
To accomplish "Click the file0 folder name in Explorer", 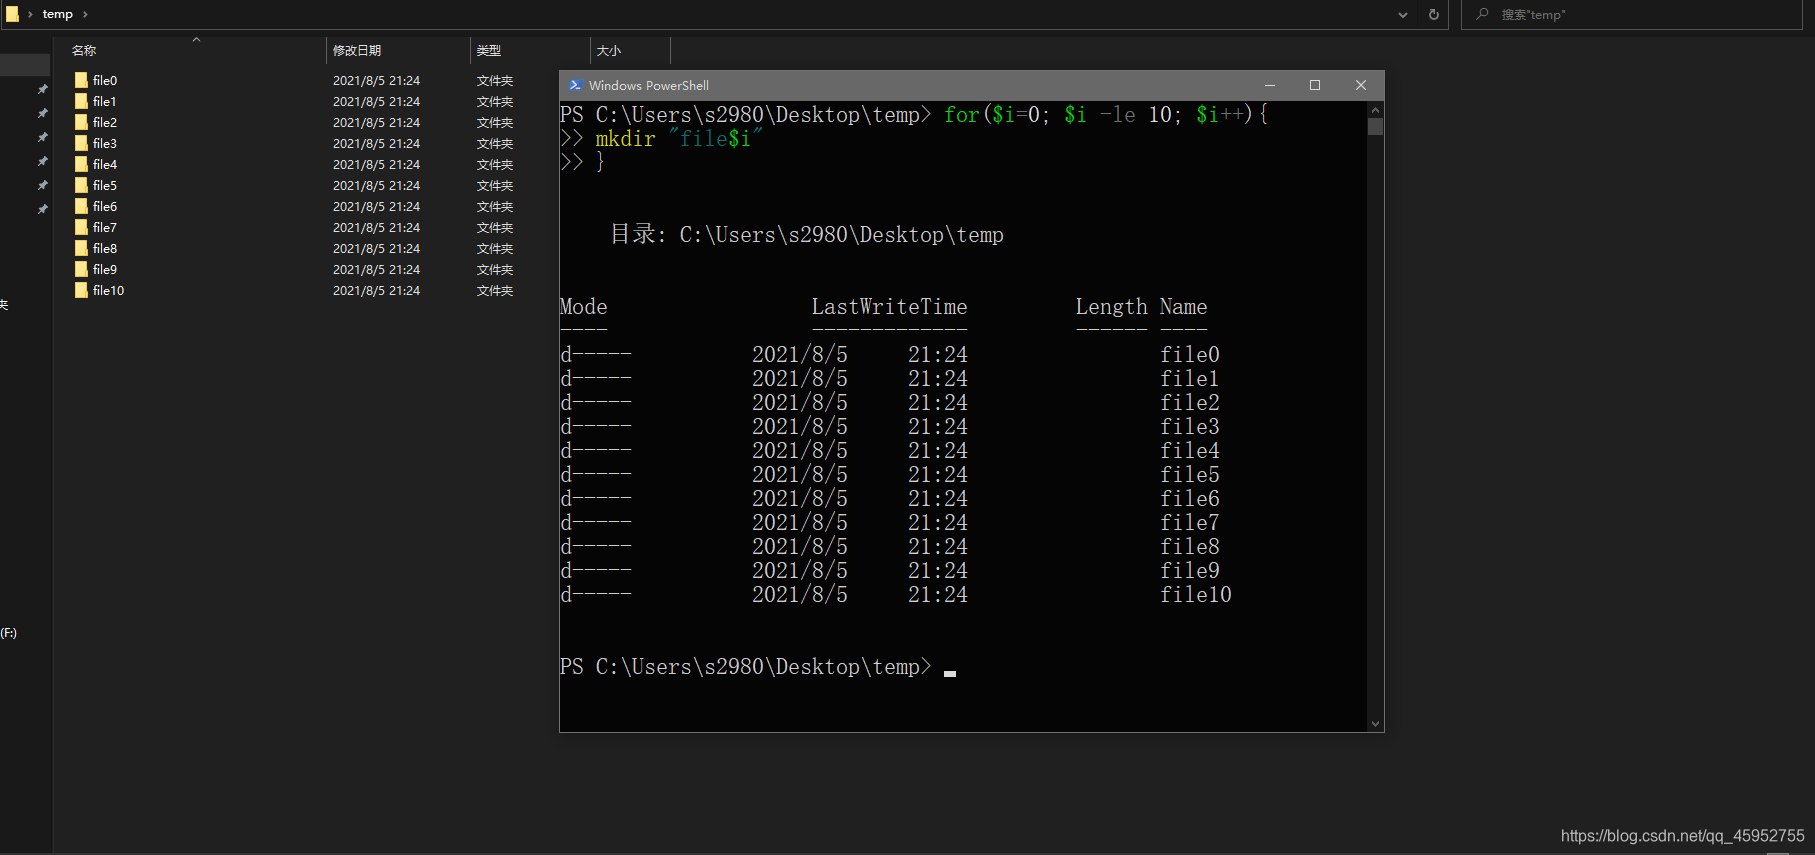I will point(105,80).
